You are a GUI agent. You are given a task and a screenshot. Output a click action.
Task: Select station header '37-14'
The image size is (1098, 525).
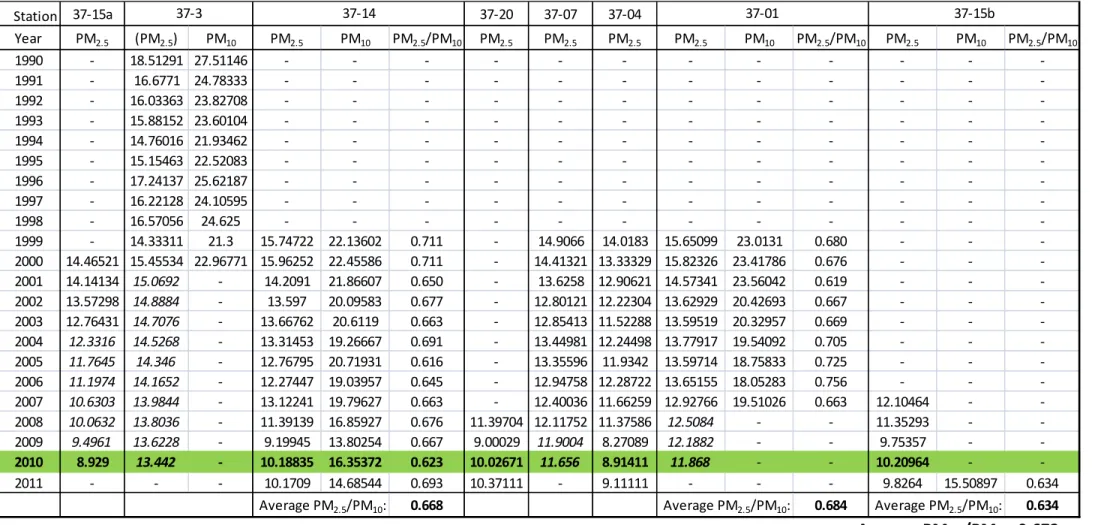358,14
